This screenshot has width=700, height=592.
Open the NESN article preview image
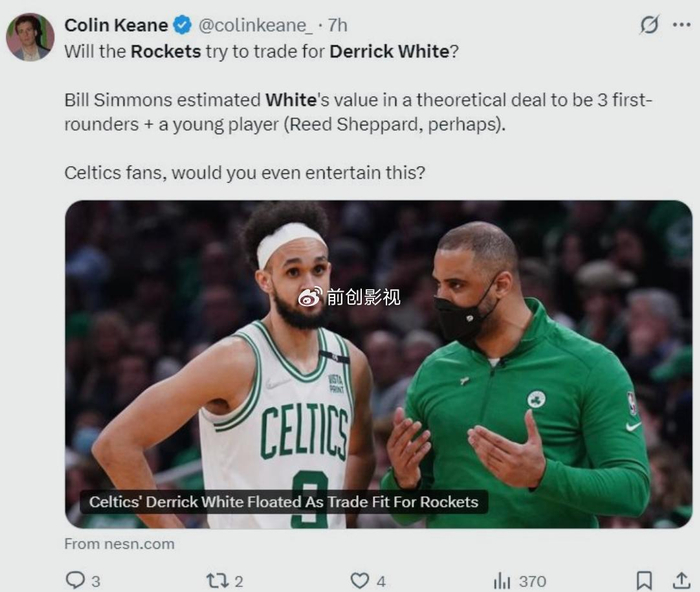(379, 364)
